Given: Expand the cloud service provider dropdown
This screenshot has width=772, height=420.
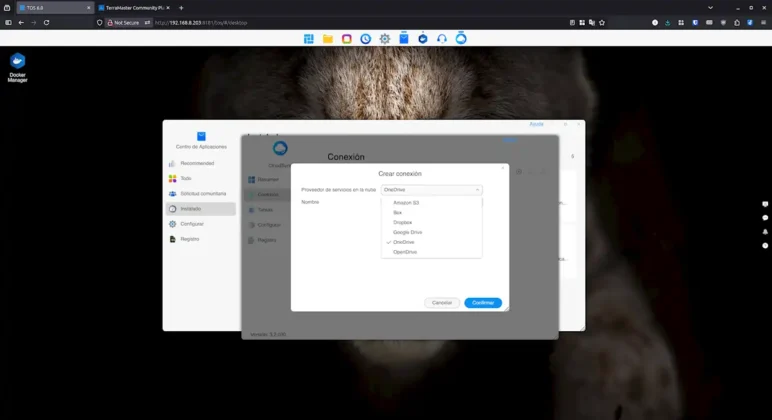Looking at the screenshot, I should pyautogui.click(x=431, y=189).
